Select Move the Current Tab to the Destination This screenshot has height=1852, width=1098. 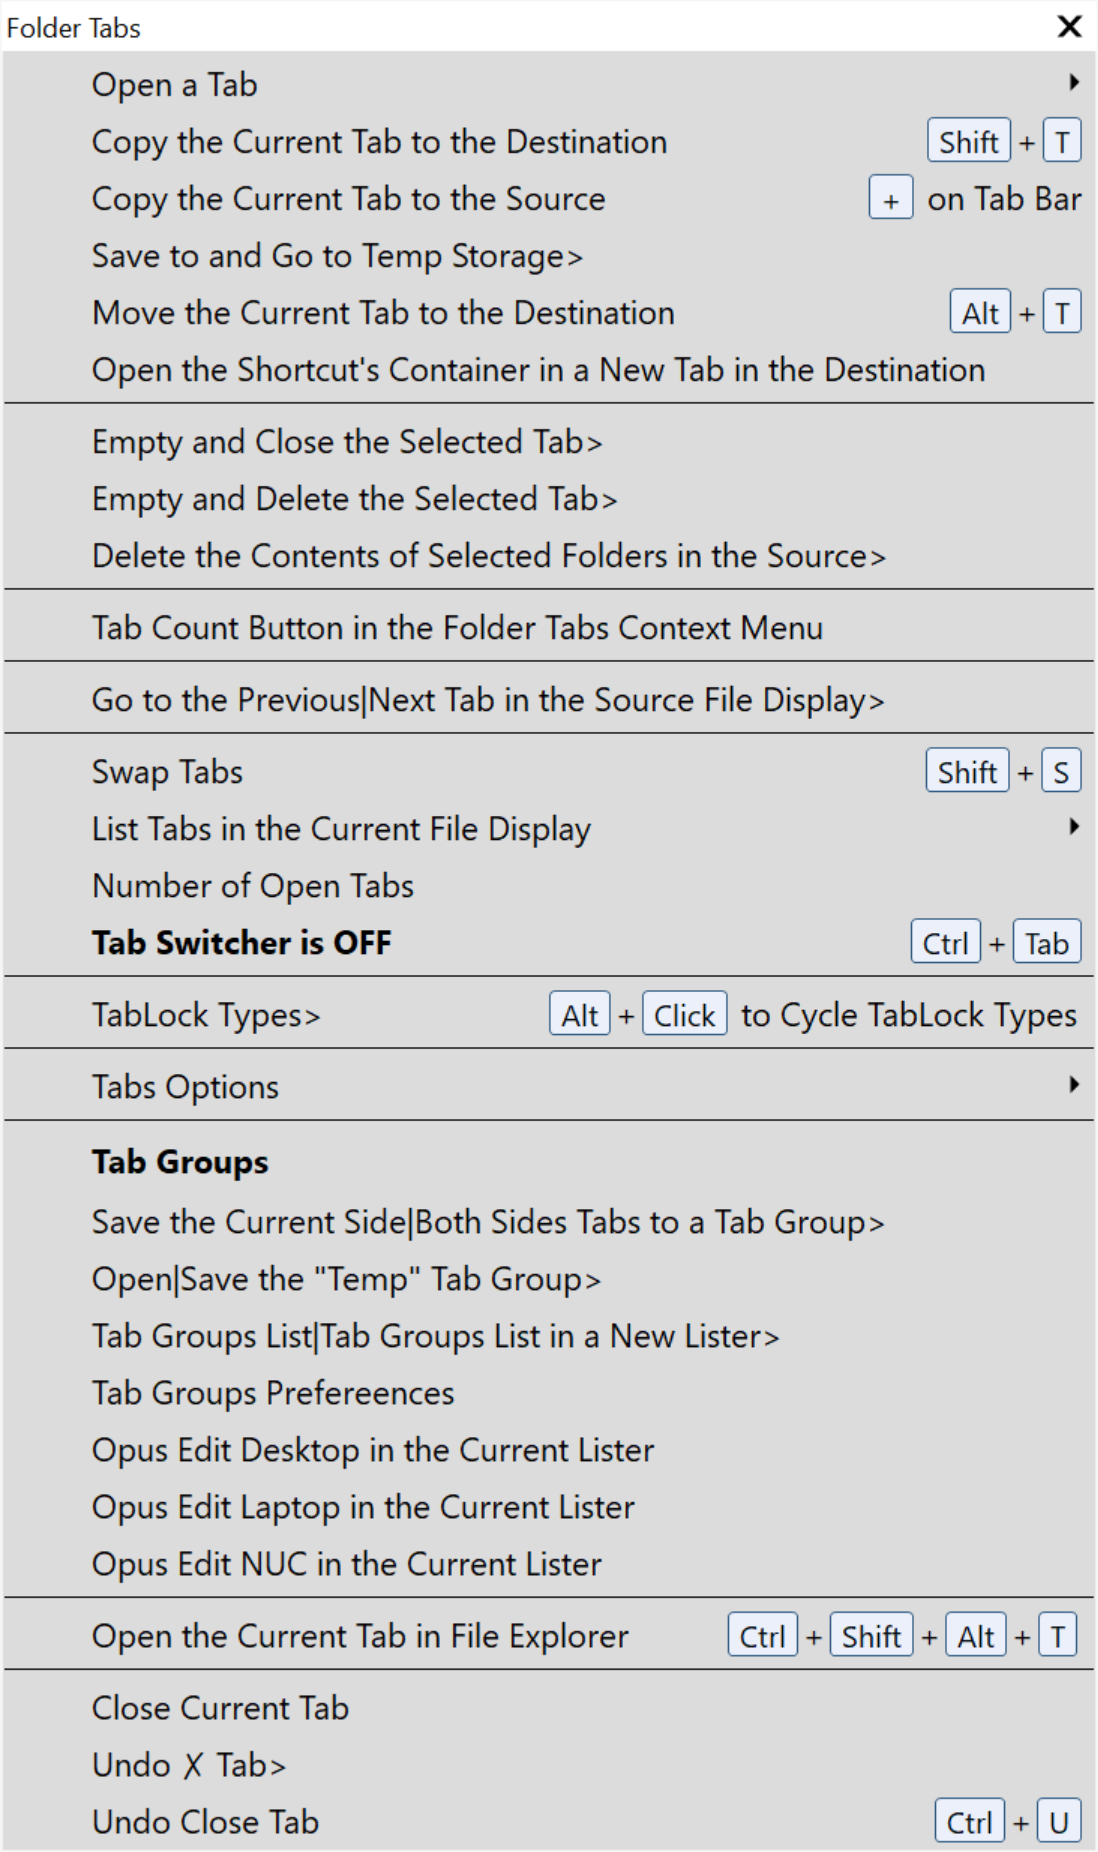click(383, 313)
